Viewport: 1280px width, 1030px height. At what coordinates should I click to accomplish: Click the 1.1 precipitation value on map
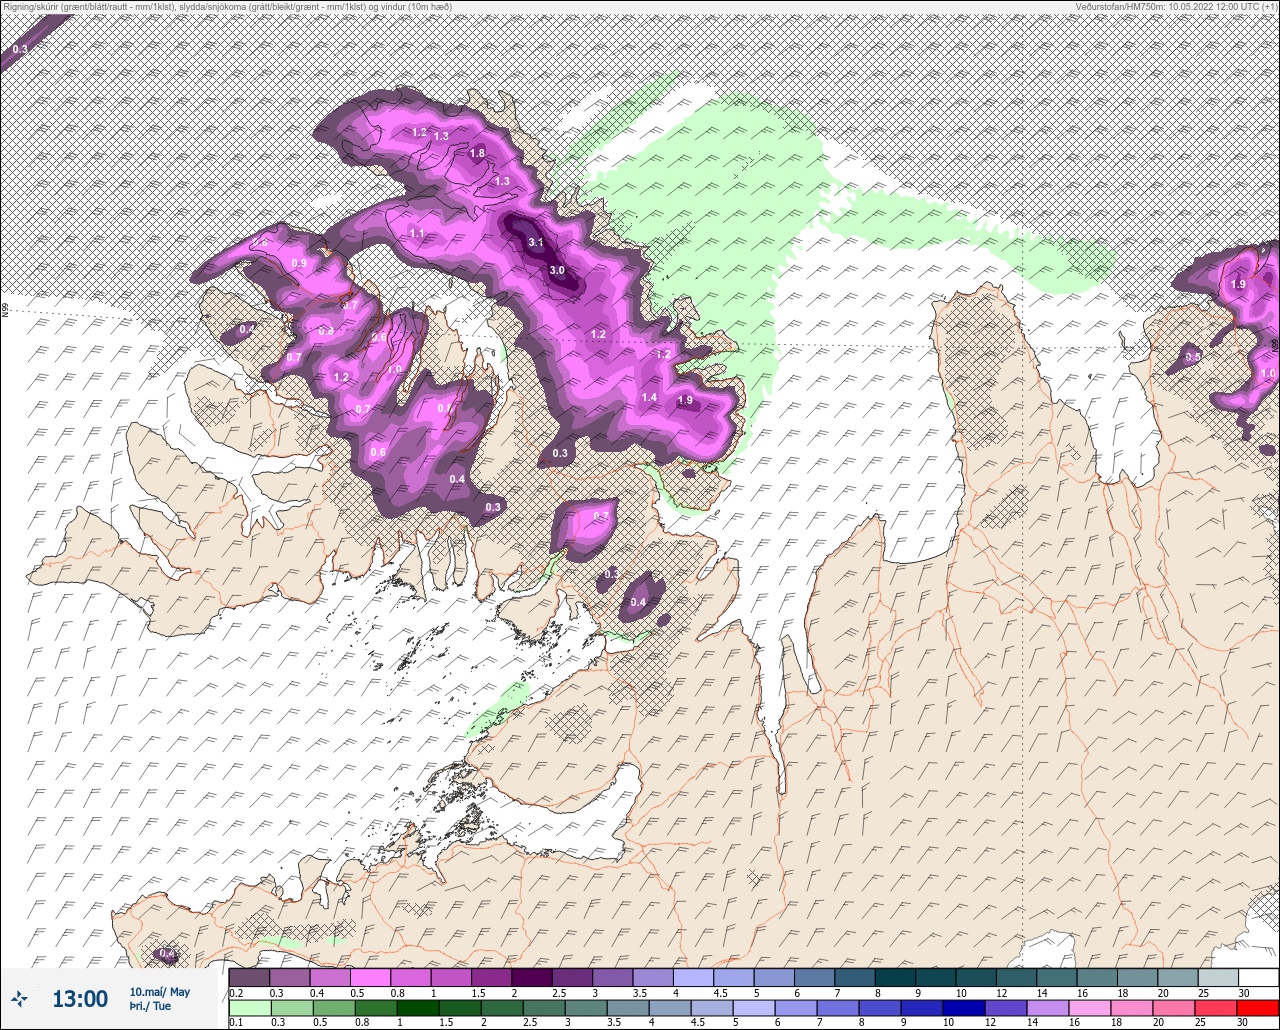[417, 233]
